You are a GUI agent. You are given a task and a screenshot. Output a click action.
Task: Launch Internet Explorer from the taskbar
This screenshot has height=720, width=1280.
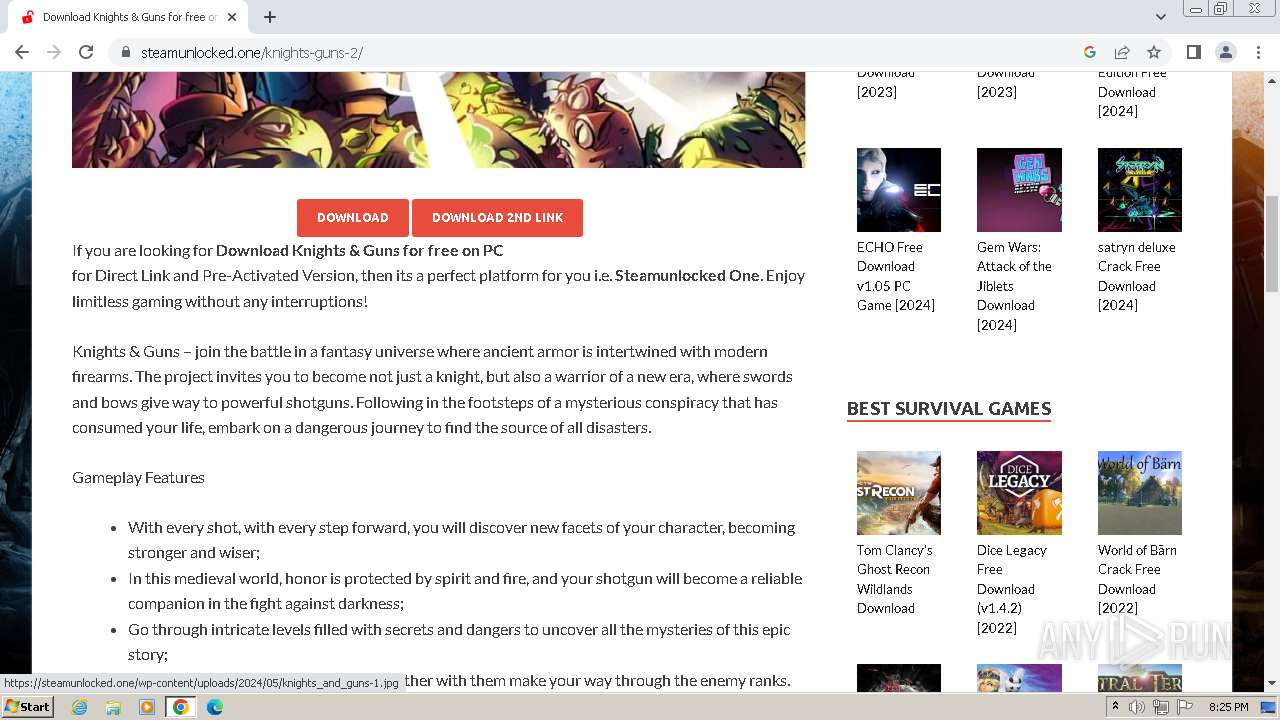tap(80, 707)
